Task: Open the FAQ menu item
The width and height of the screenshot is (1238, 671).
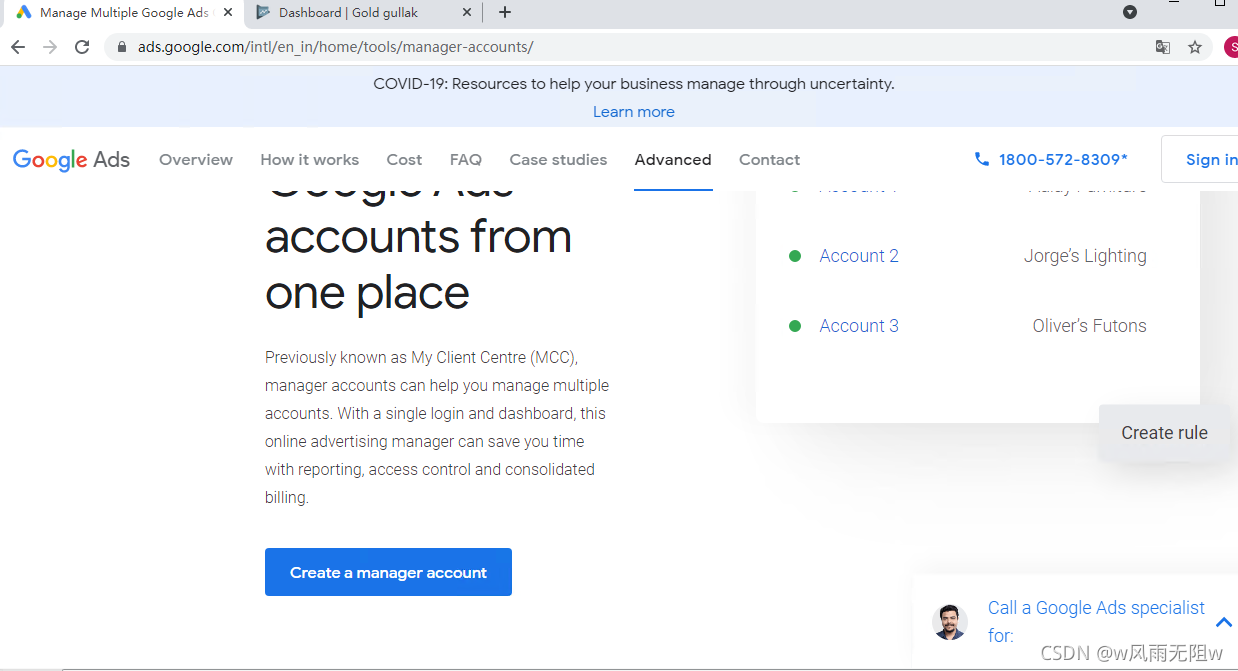Action: point(466,159)
